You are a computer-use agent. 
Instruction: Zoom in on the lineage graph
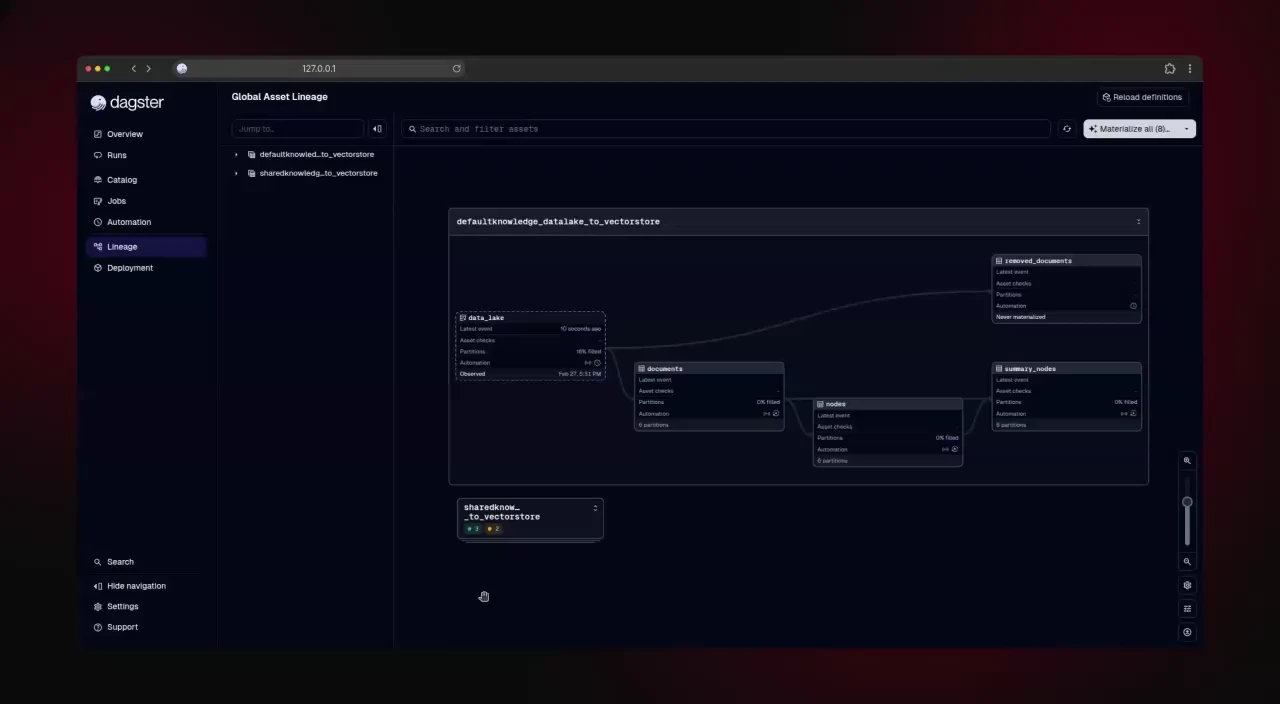1187,461
